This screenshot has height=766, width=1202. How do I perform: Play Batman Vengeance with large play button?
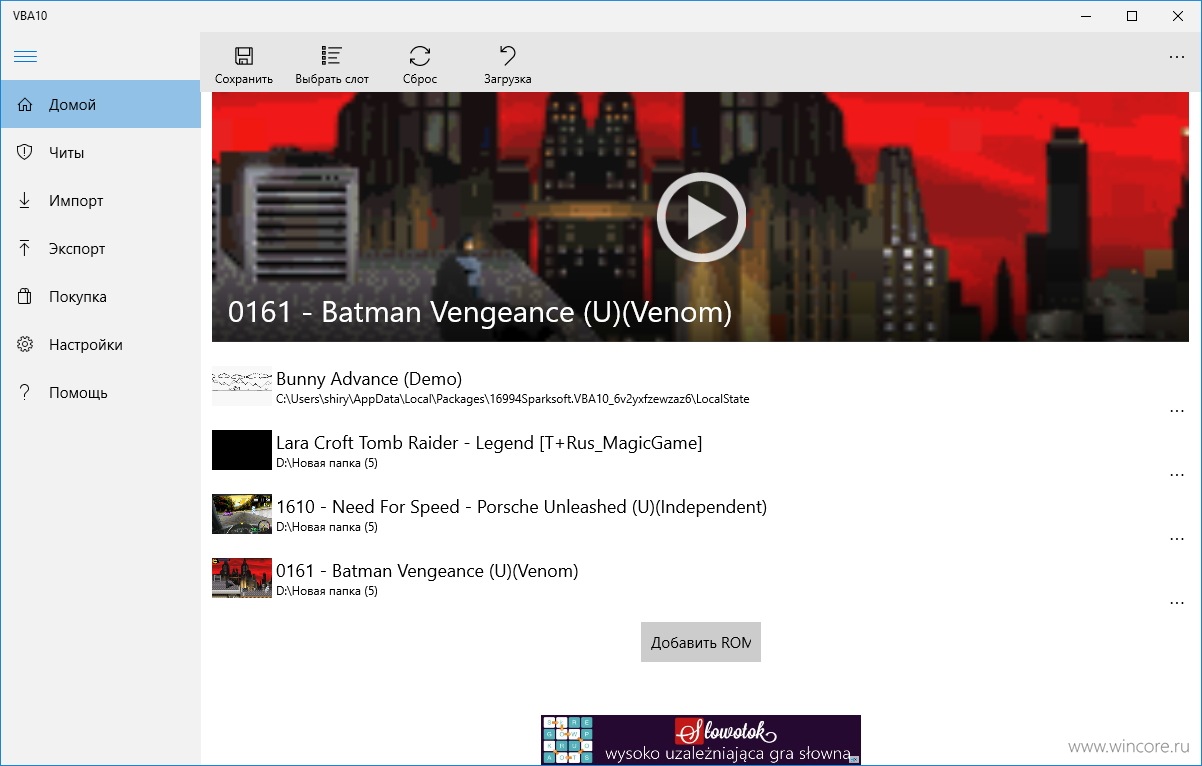[701, 217]
